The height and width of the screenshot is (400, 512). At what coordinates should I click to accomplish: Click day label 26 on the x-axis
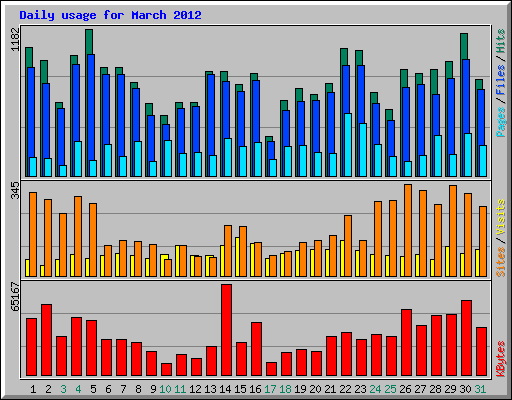click(405, 389)
